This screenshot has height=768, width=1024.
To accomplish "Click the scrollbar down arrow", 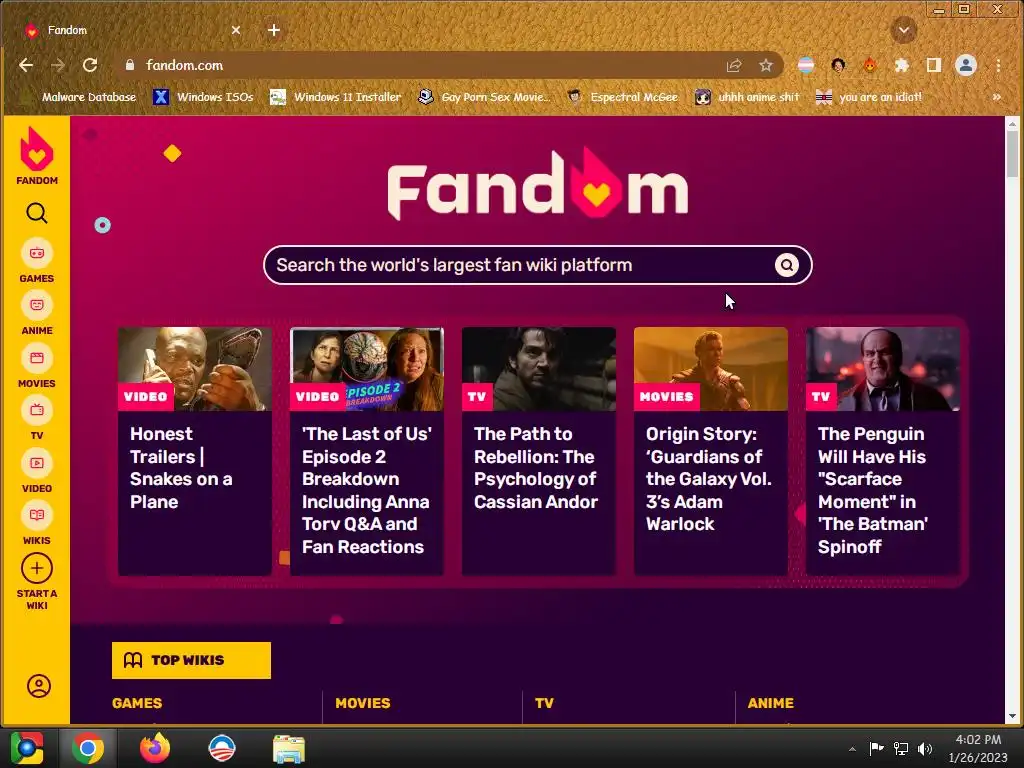I will (x=1012, y=716).
